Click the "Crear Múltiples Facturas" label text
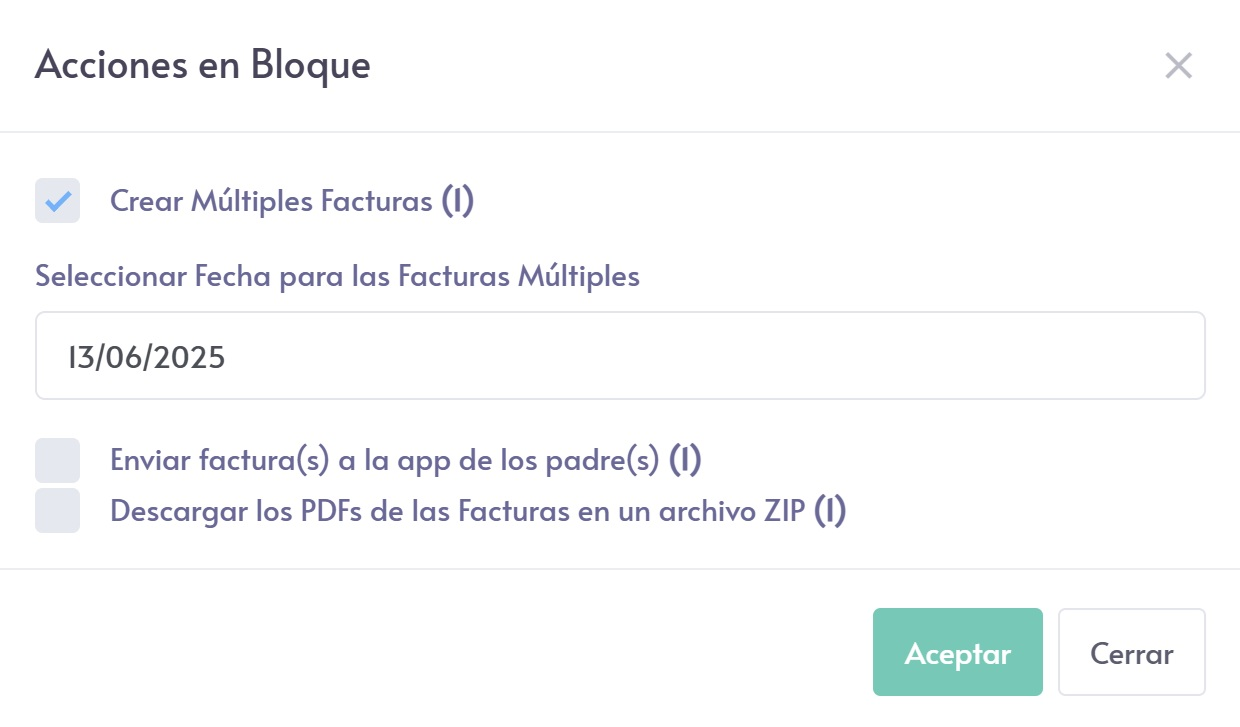Image resolution: width=1240 pixels, height=727 pixels. point(270,201)
